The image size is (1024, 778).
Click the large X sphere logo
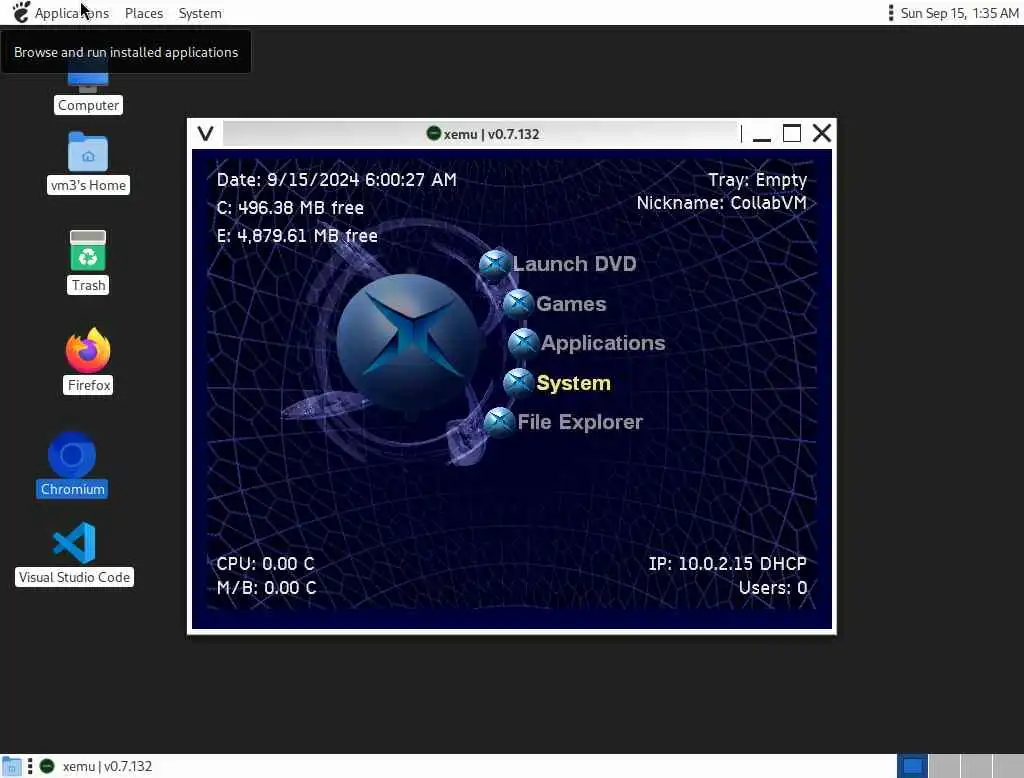409,341
